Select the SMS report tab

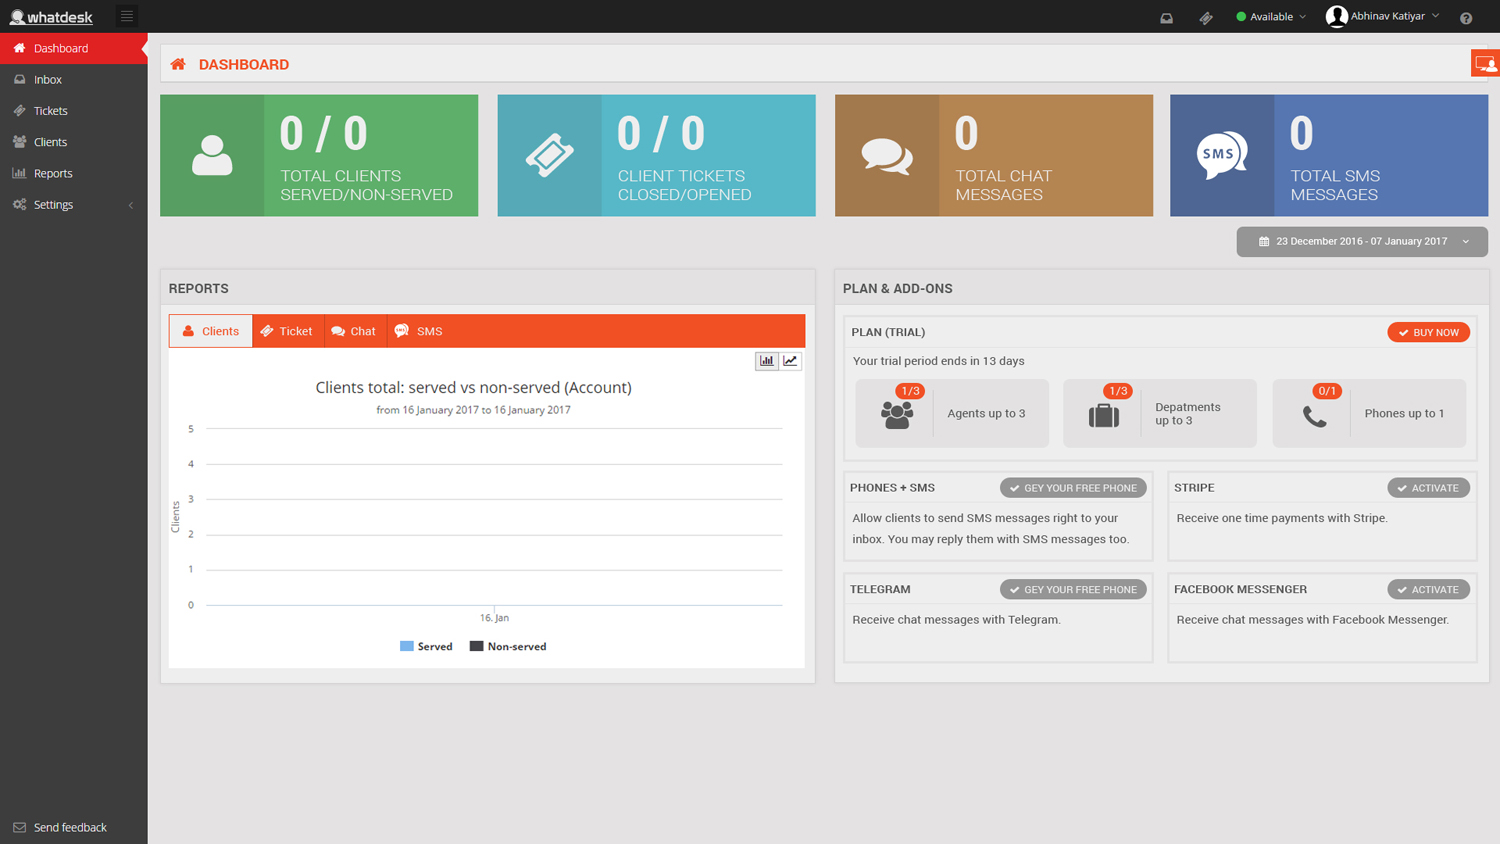click(418, 331)
